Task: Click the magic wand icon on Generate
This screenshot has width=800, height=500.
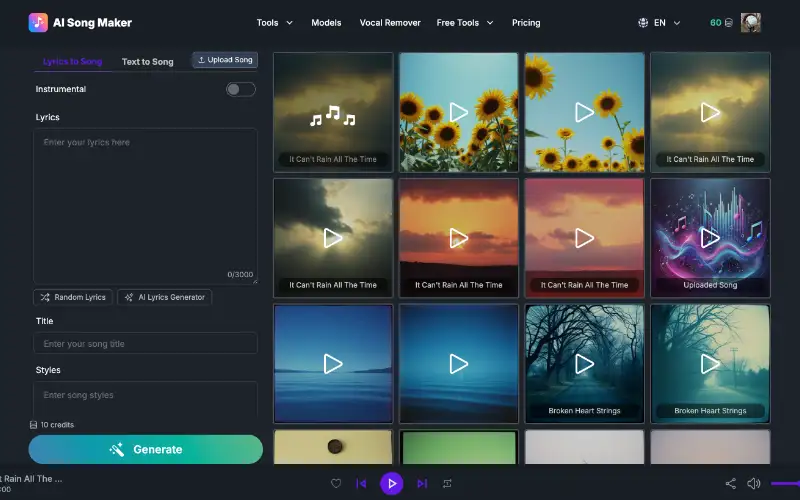Action: click(117, 449)
